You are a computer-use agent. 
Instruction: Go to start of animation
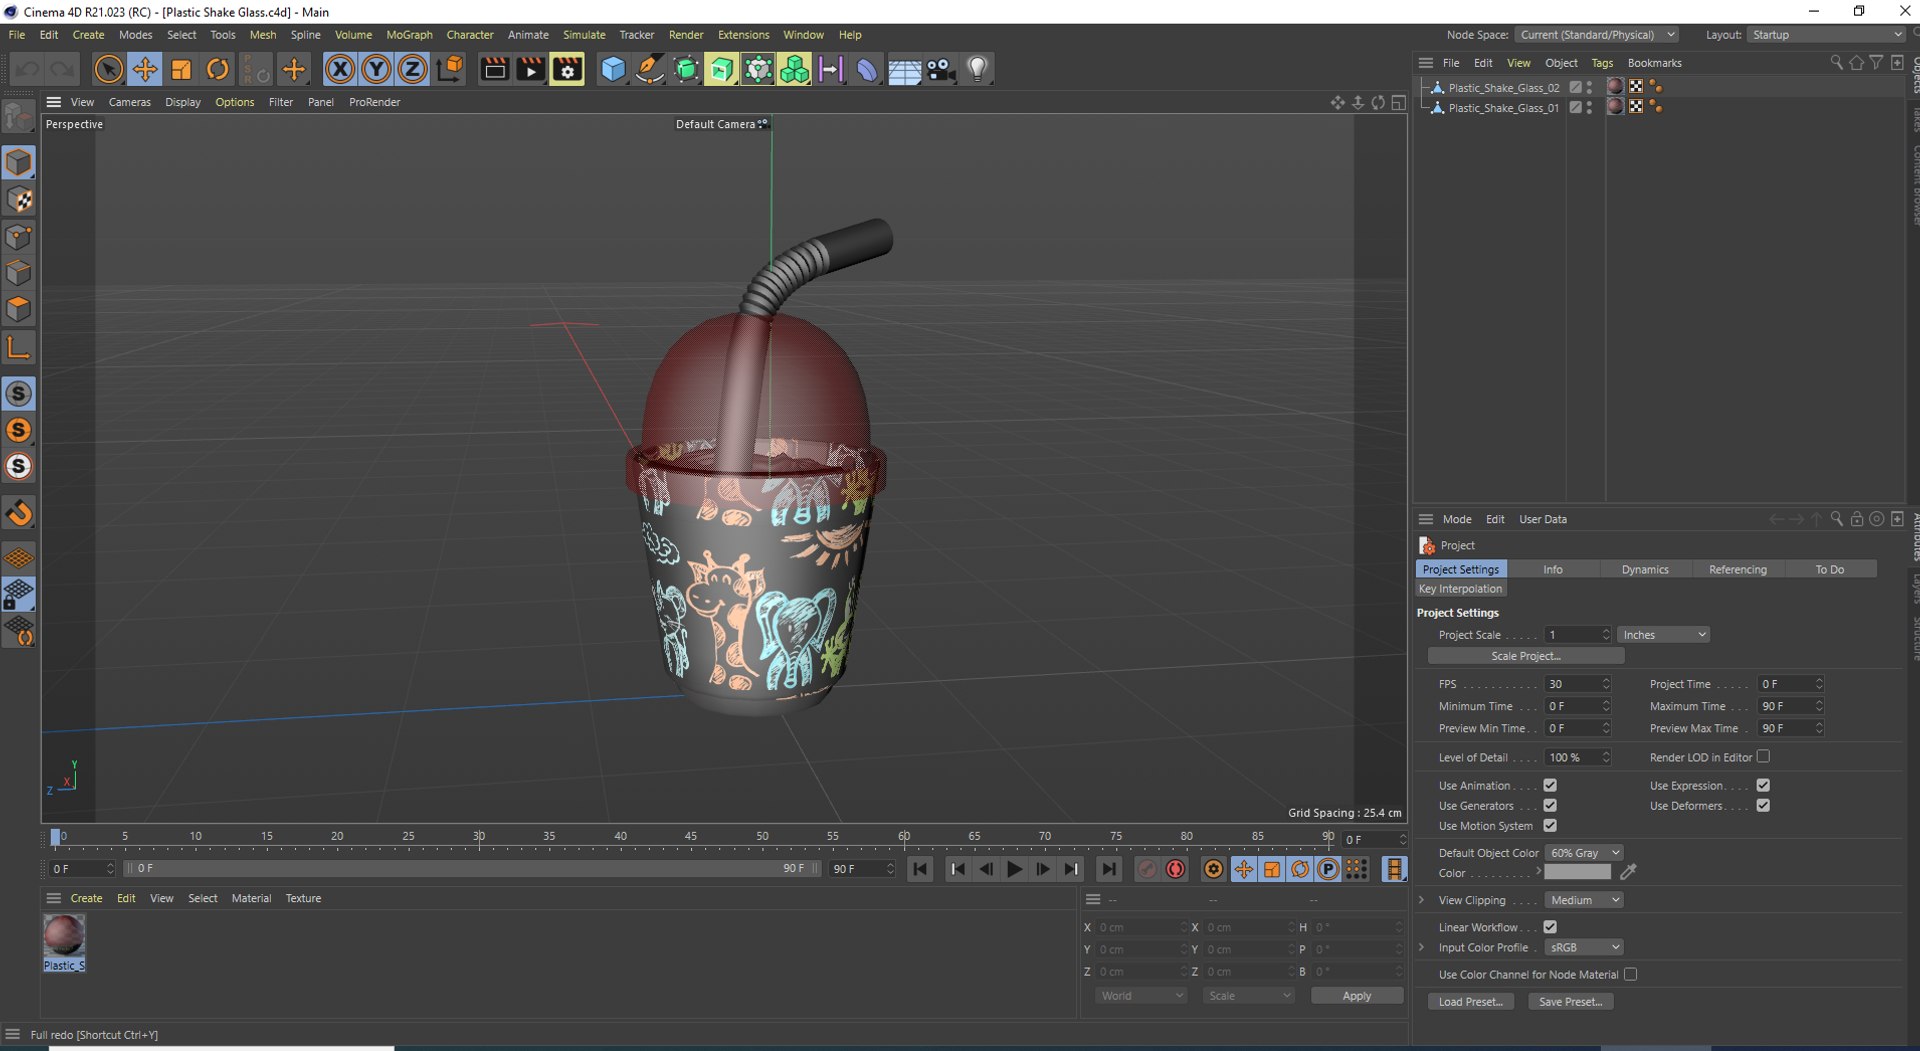coord(920,869)
